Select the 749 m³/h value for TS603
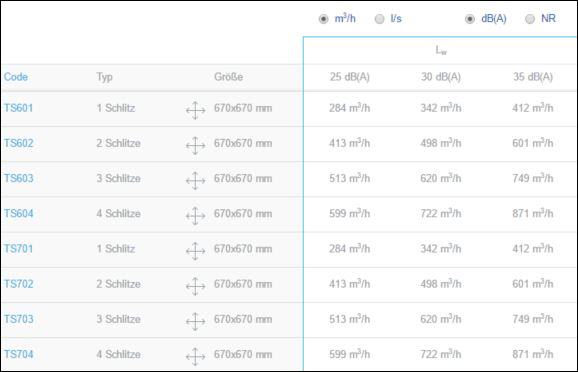 533,178
